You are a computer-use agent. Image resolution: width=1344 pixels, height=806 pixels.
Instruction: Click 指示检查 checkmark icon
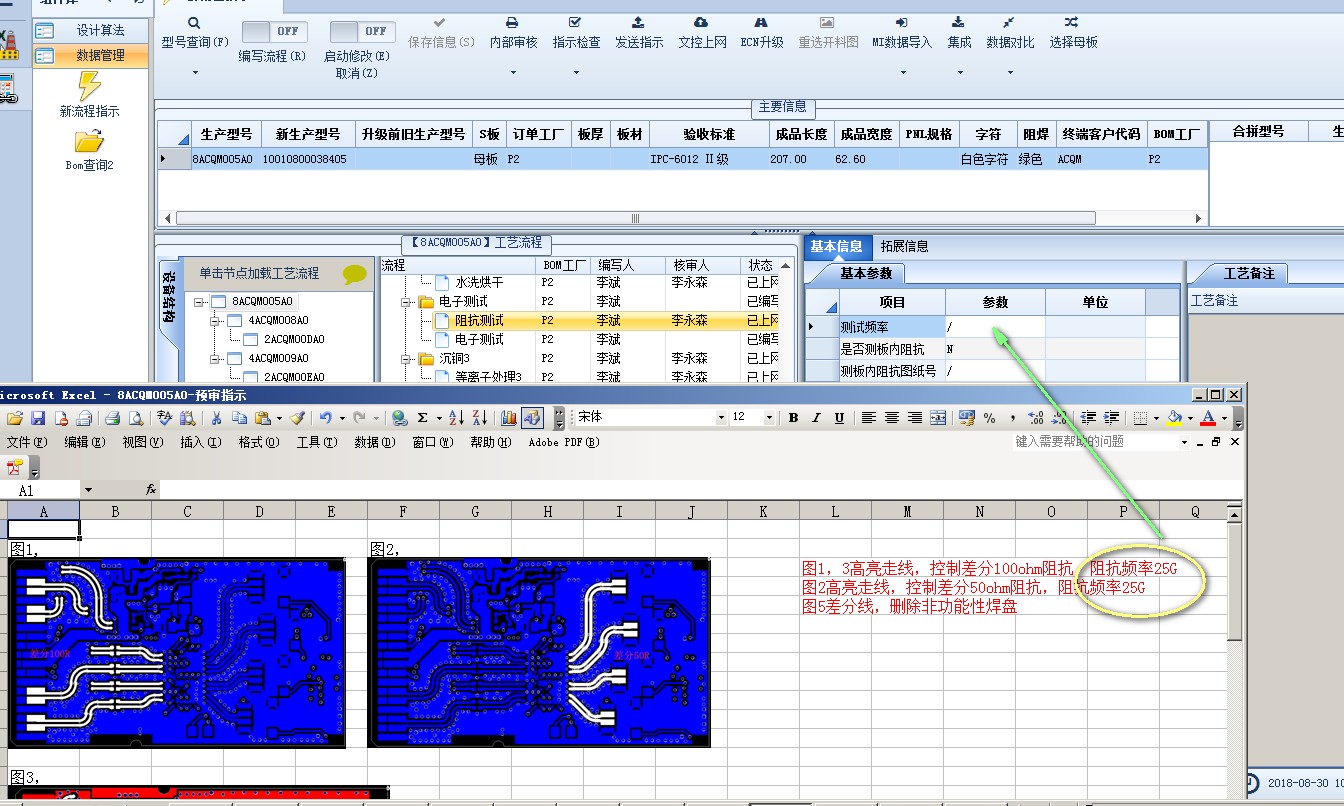pos(575,23)
